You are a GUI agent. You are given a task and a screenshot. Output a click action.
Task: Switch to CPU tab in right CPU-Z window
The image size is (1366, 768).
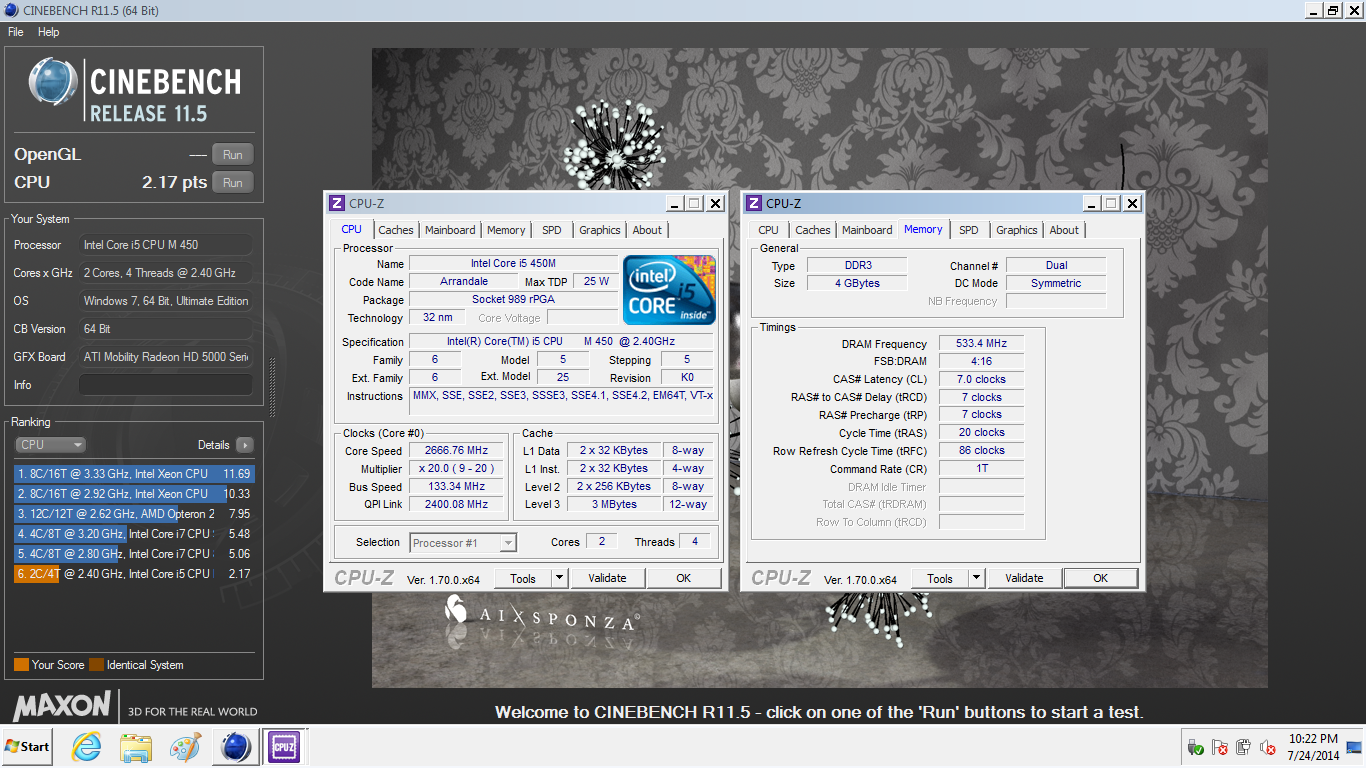(768, 230)
